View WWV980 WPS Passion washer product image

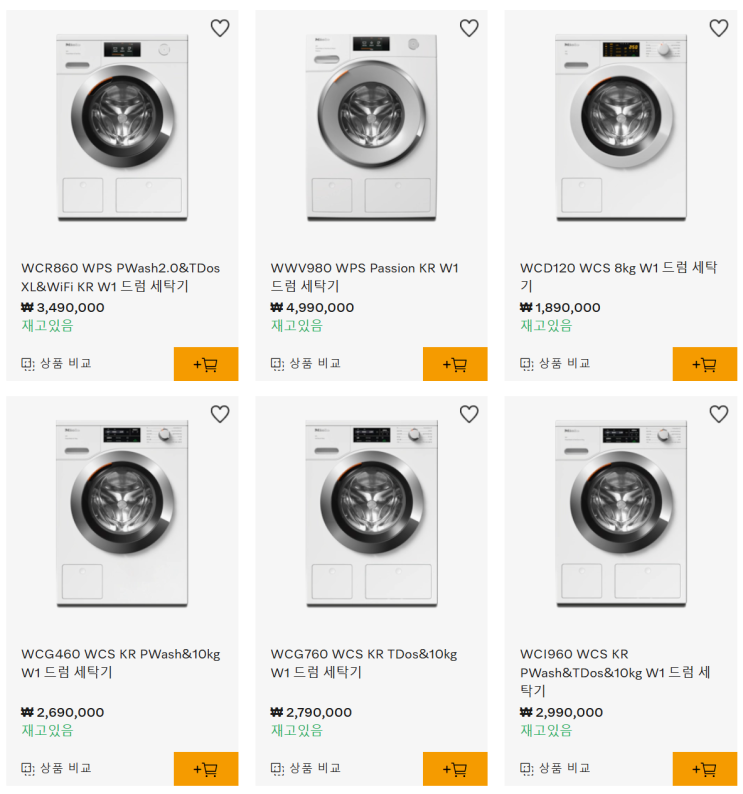(x=372, y=127)
